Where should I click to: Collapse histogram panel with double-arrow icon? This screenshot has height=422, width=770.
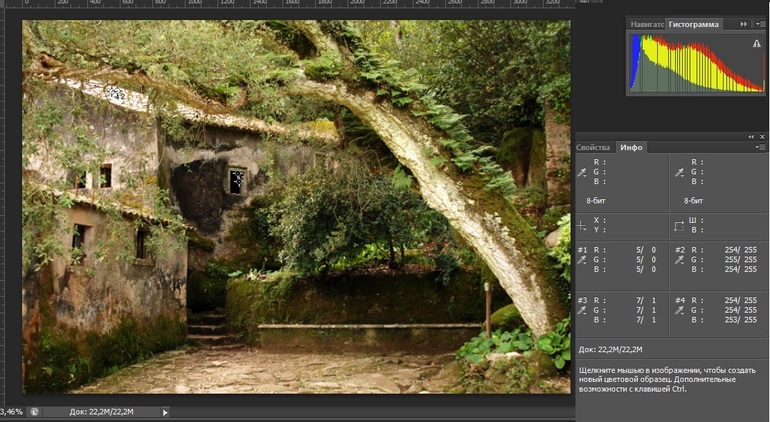(743, 23)
